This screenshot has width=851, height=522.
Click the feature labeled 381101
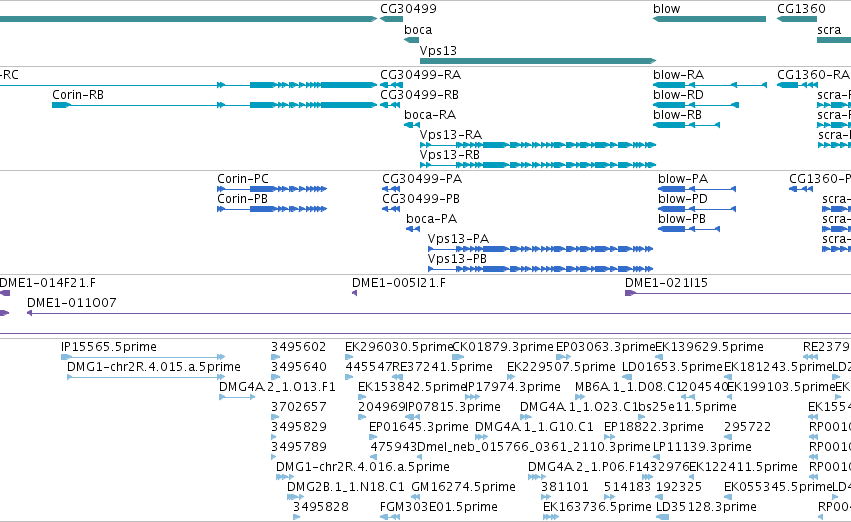[x=564, y=487]
